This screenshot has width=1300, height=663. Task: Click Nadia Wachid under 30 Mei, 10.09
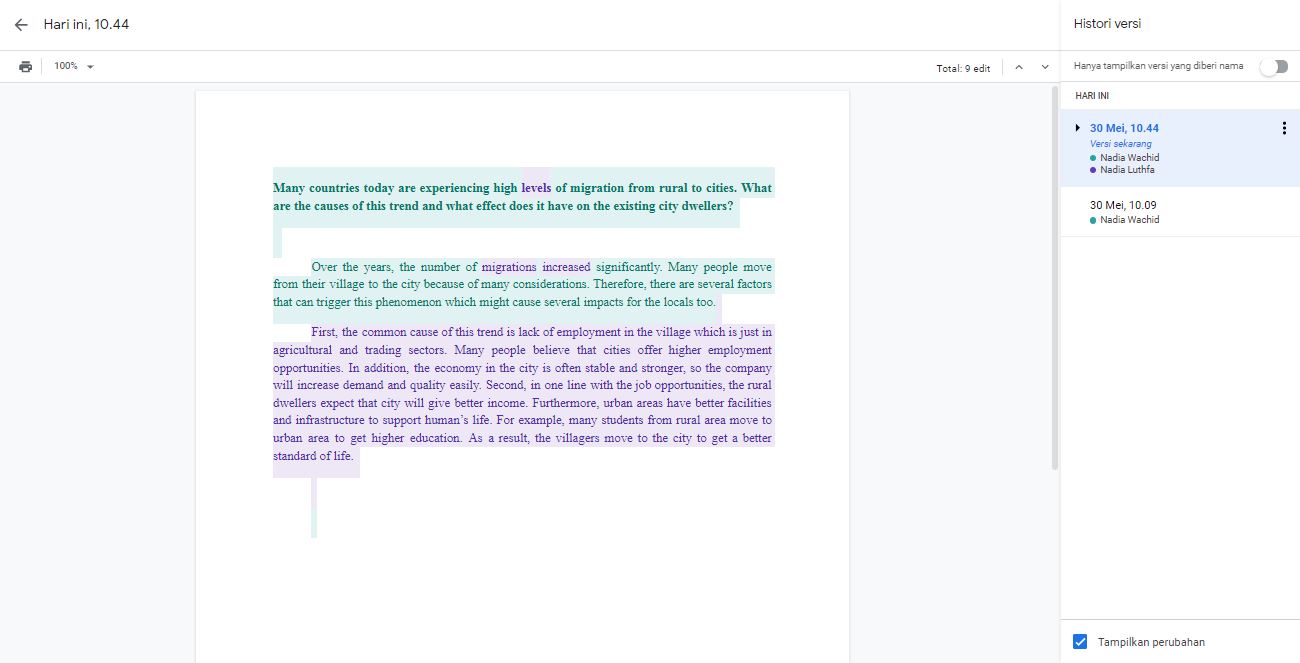(1130, 220)
